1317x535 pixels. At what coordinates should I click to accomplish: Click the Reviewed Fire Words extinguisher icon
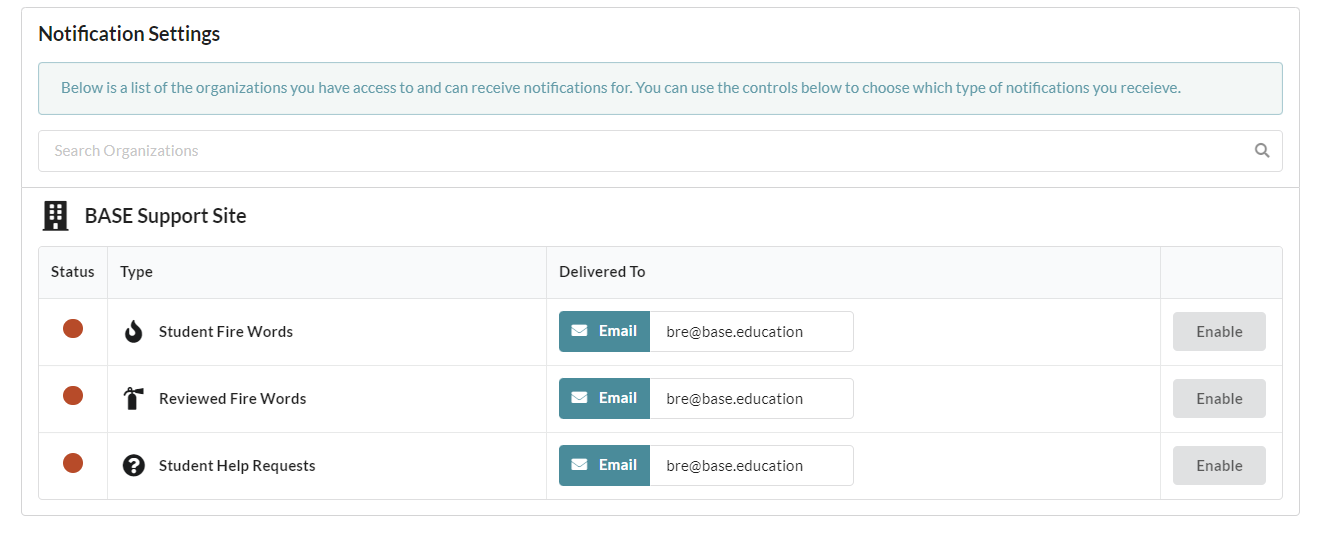pos(134,399)
